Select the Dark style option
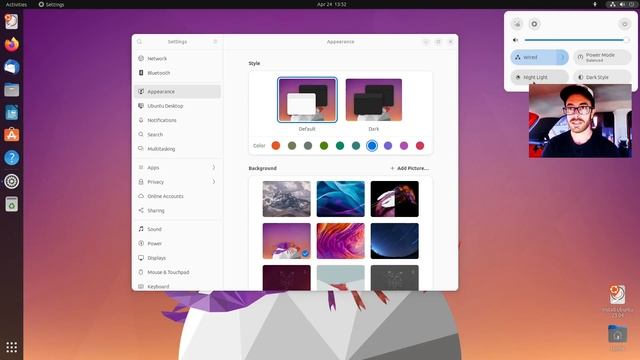The width and height of the screenshot is (640, 360). point(373,100)
